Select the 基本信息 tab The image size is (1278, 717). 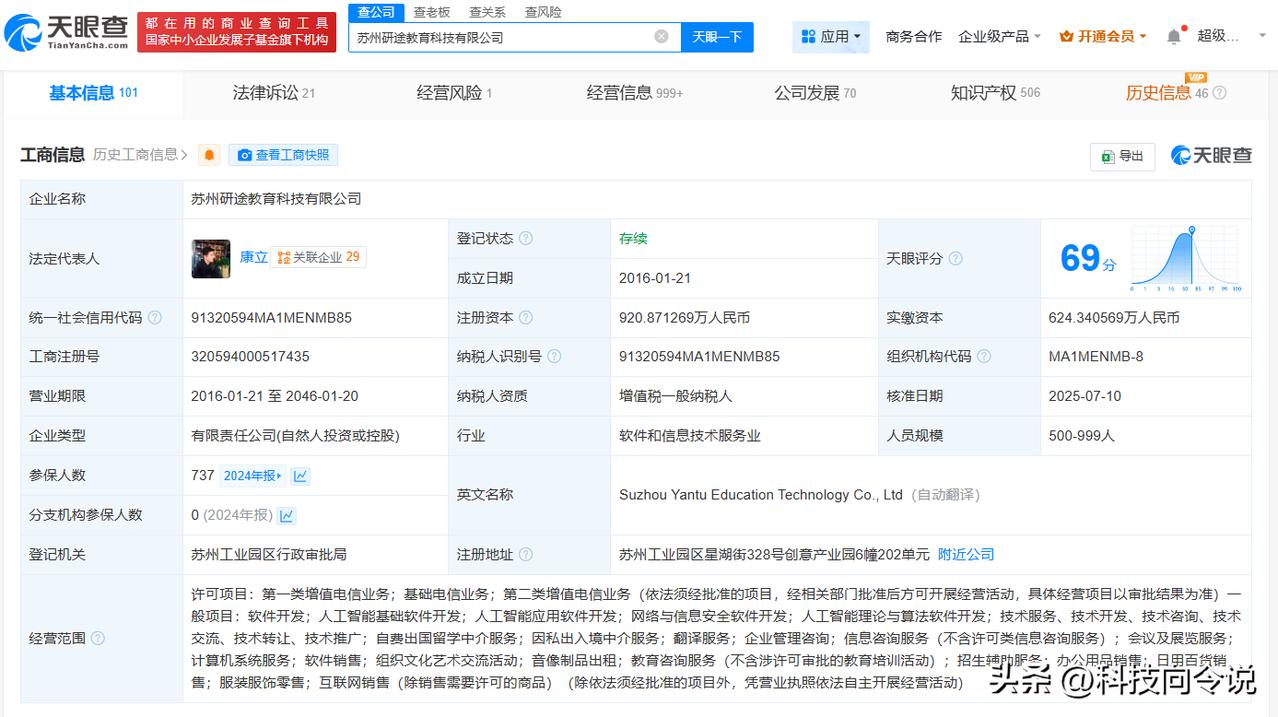pyautogui.click(x=93, y=93)
